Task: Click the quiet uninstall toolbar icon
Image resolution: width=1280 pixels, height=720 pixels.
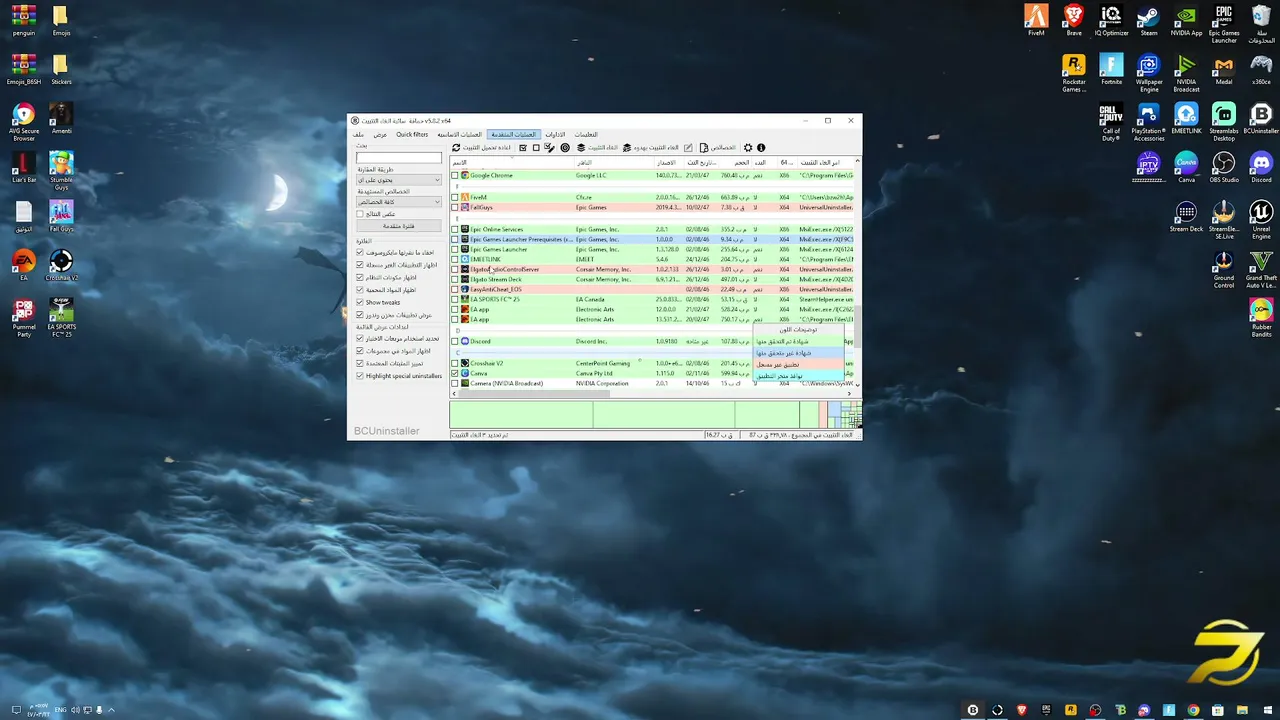Action: click(x=627, y=148)
